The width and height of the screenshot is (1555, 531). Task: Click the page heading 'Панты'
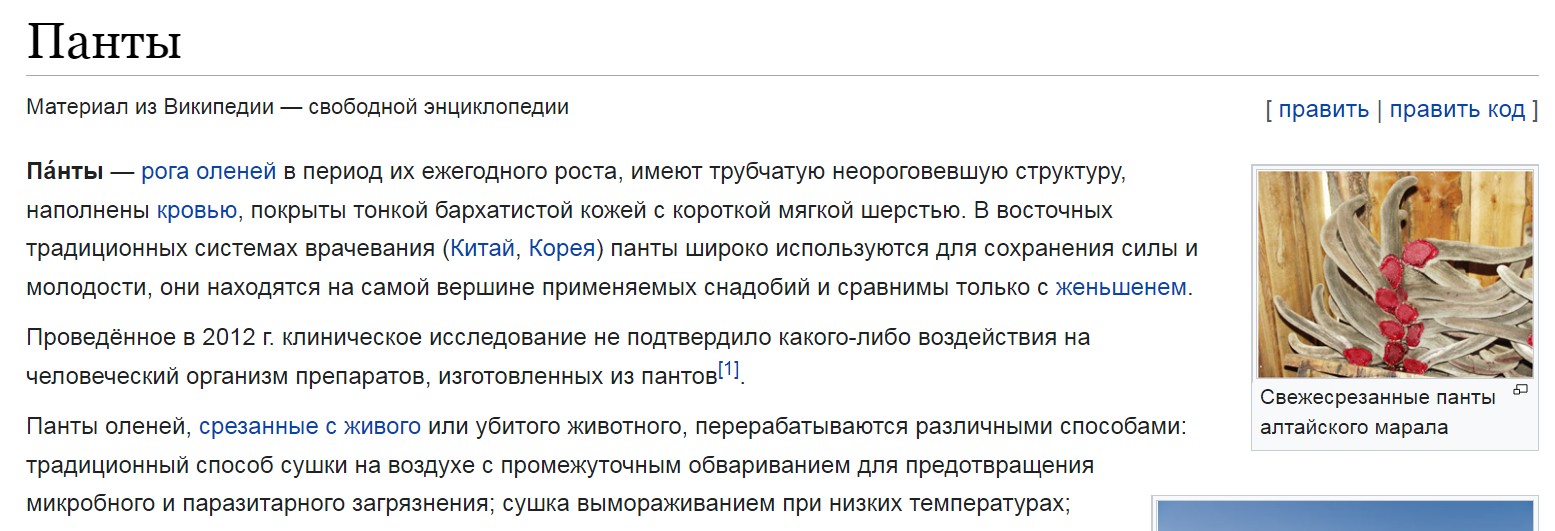(104, 43)
